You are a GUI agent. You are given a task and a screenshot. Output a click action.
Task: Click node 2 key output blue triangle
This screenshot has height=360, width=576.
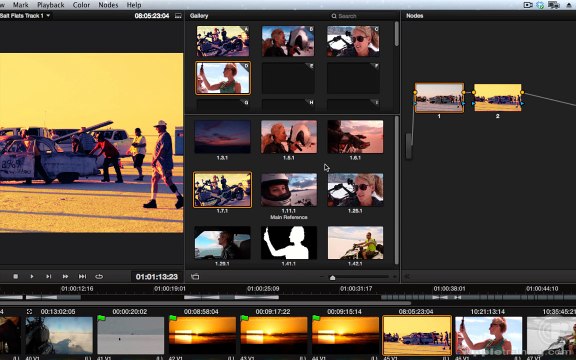point(522,104)
